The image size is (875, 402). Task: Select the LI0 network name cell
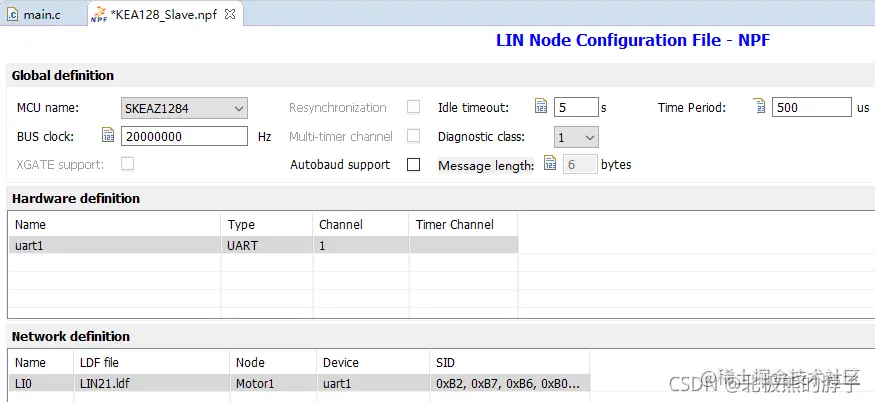pos(41,383)
